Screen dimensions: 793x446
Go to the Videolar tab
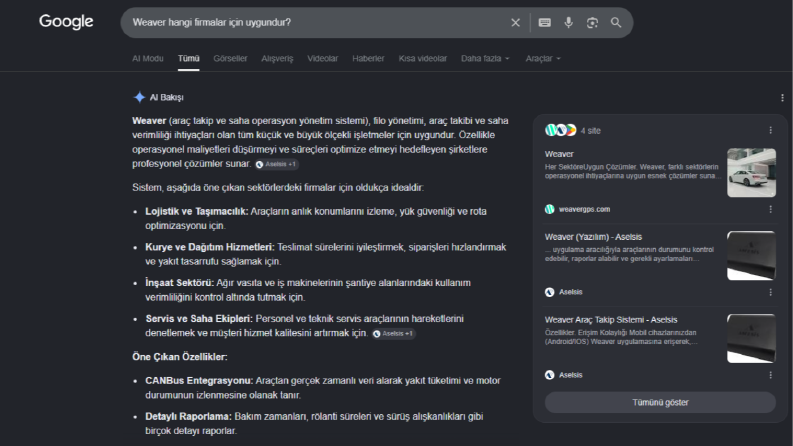tap(323, 59)
